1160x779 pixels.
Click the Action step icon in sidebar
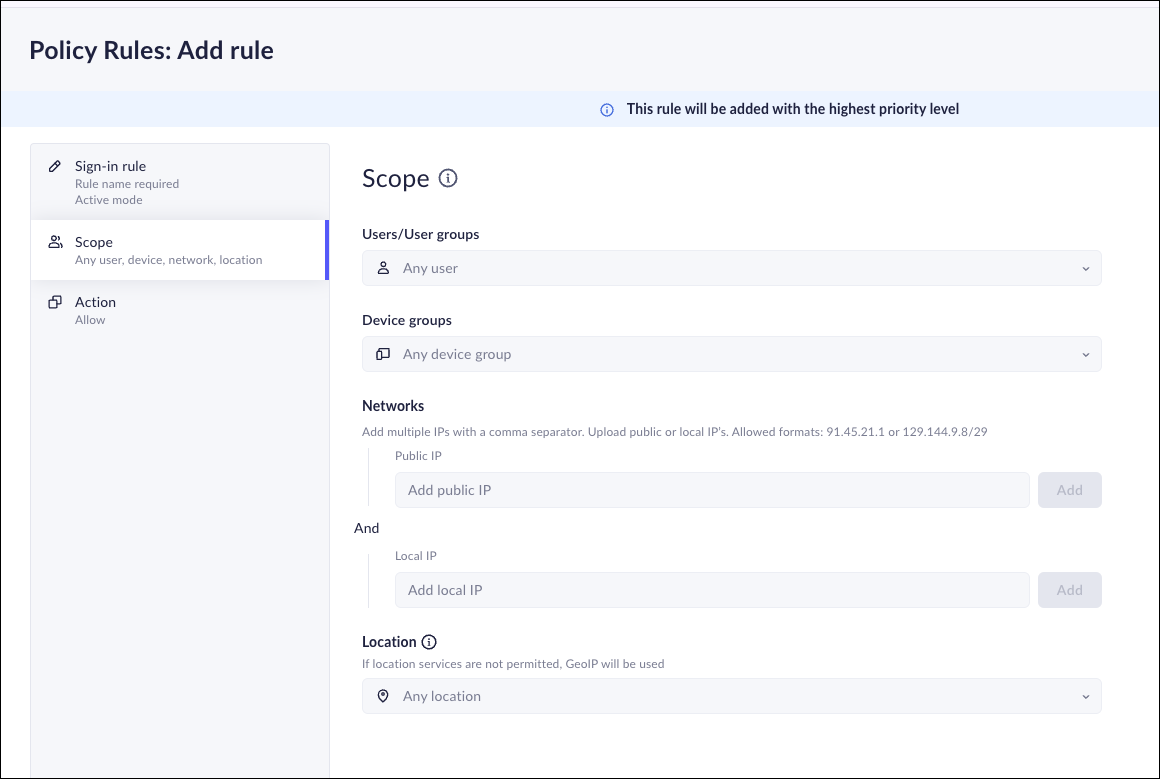[x=55, y=302]
